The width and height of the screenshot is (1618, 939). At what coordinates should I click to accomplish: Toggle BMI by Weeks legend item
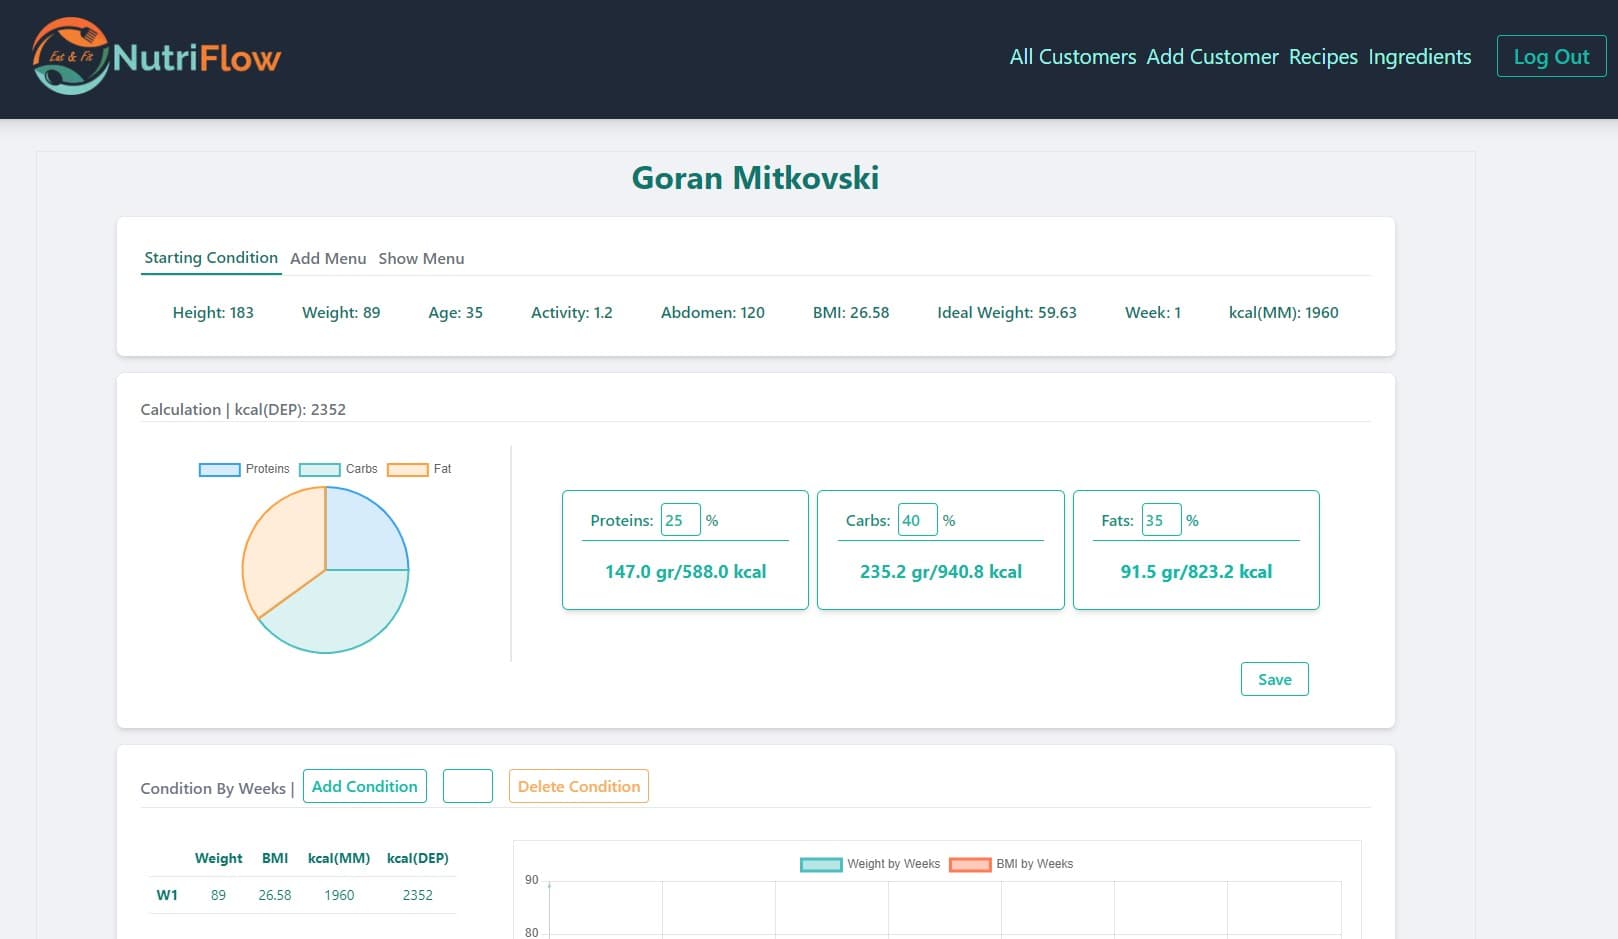point(970,864)
